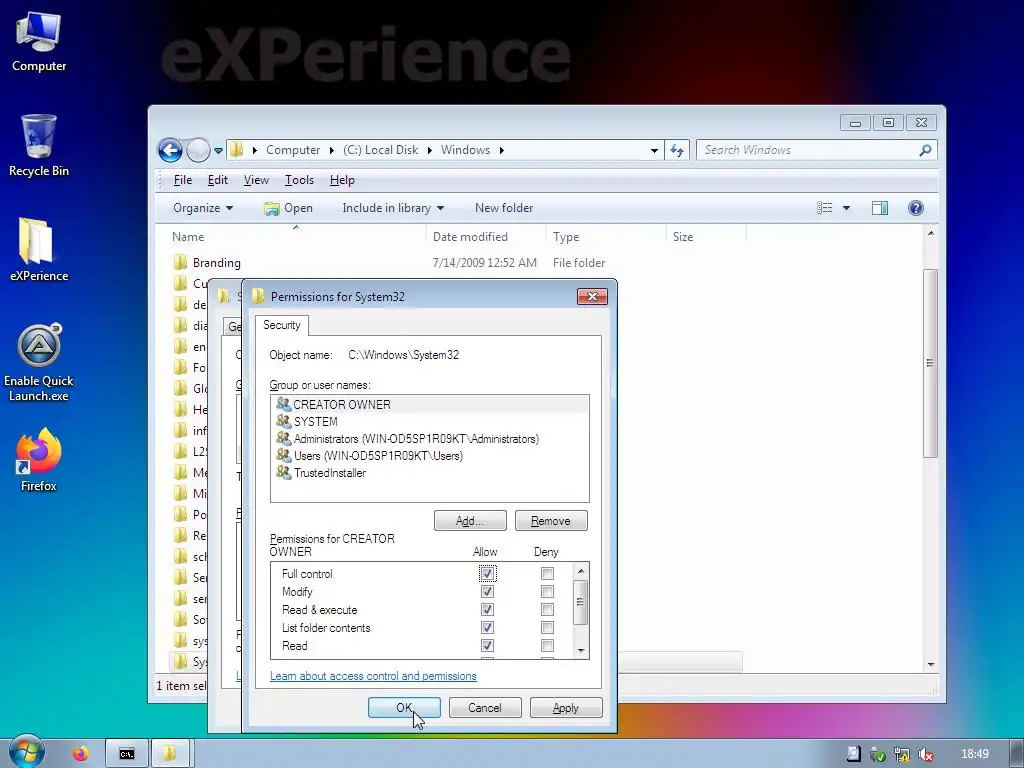Check Deny for Full control

click(547, 573)
